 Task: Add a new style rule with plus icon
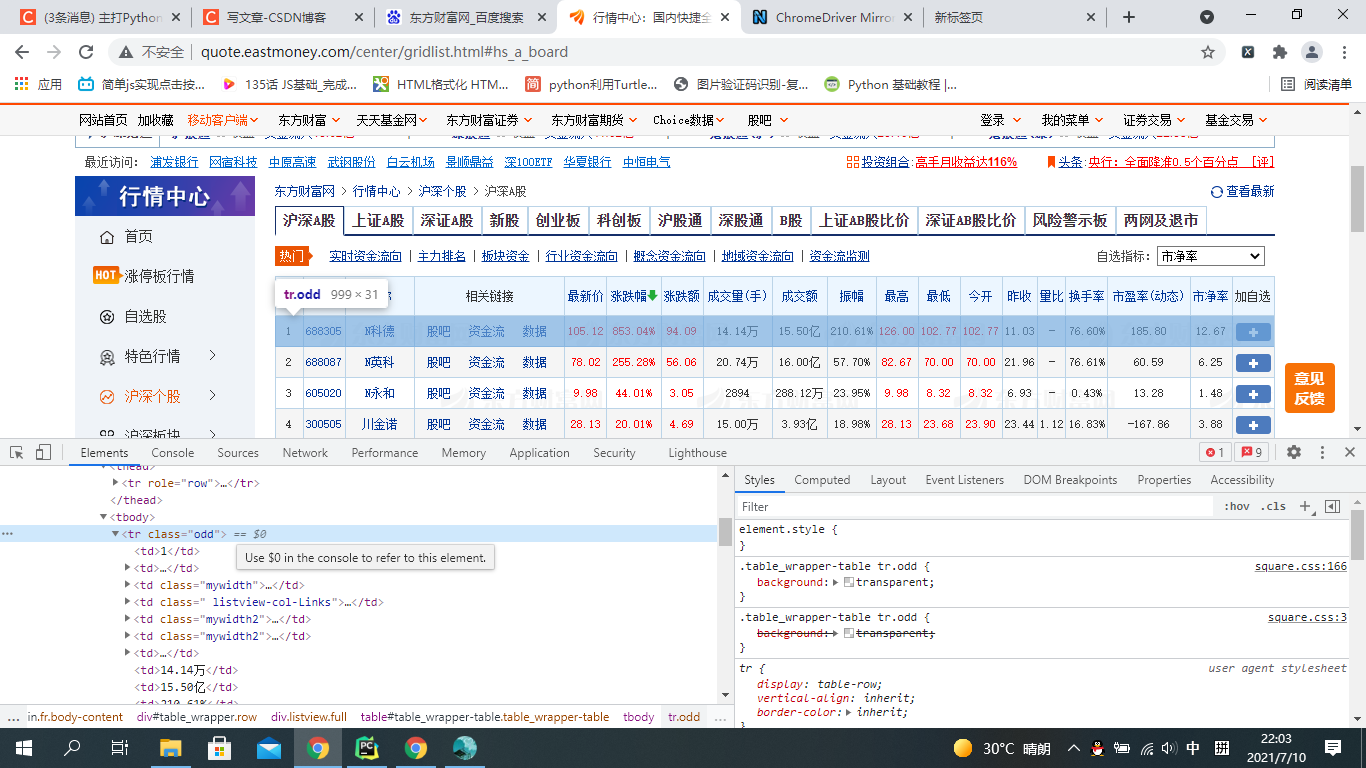(x=1305, y=506)
